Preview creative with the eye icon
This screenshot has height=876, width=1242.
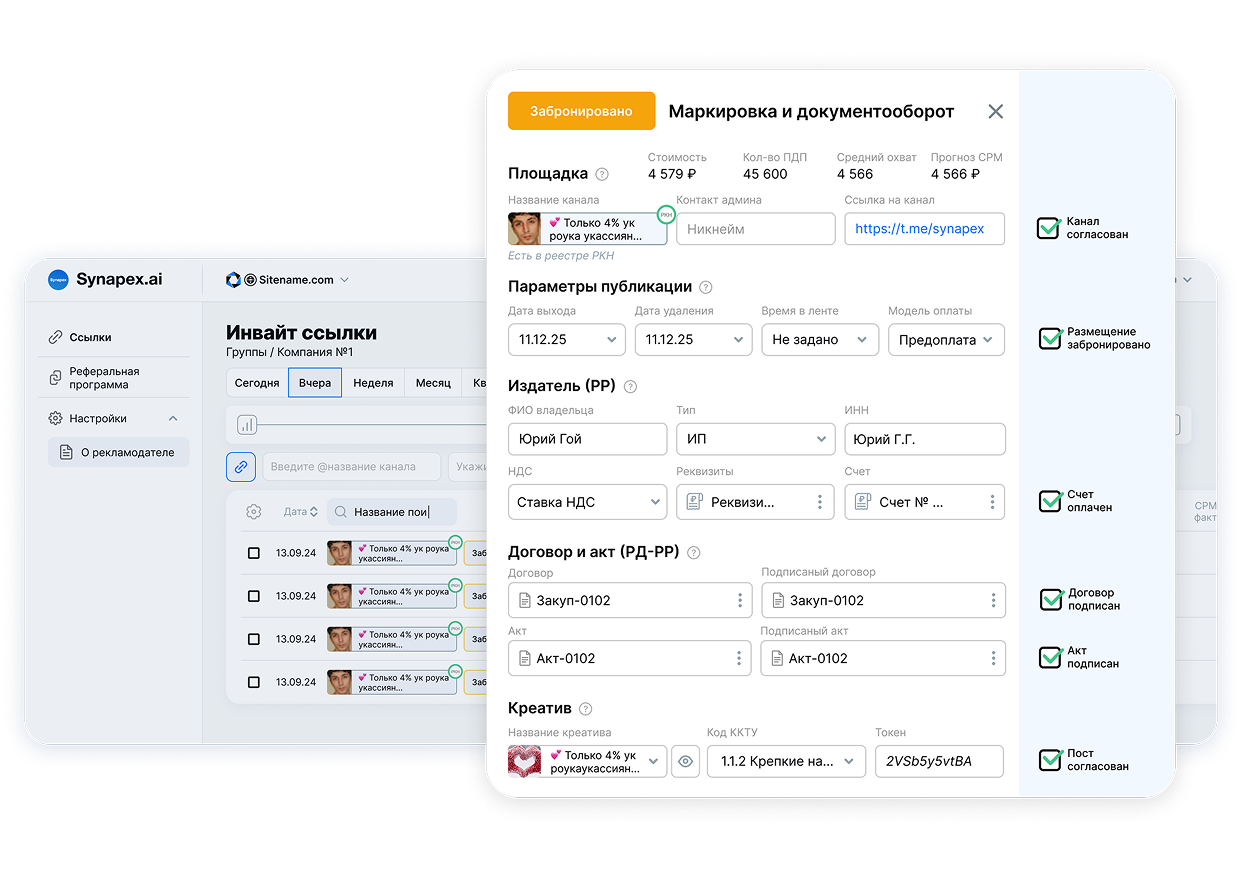click(685, 761)
